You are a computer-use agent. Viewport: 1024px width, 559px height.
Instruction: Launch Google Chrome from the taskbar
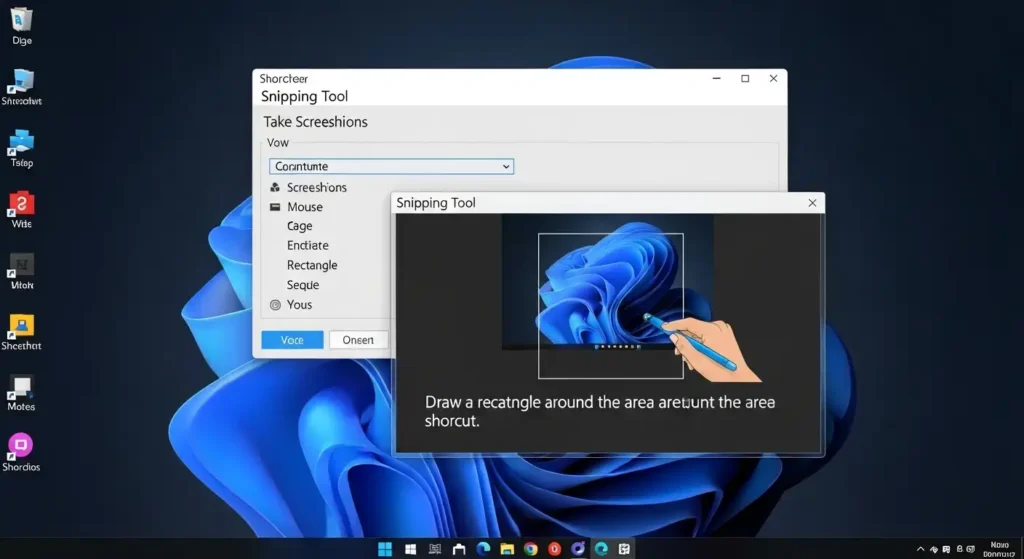530,549
